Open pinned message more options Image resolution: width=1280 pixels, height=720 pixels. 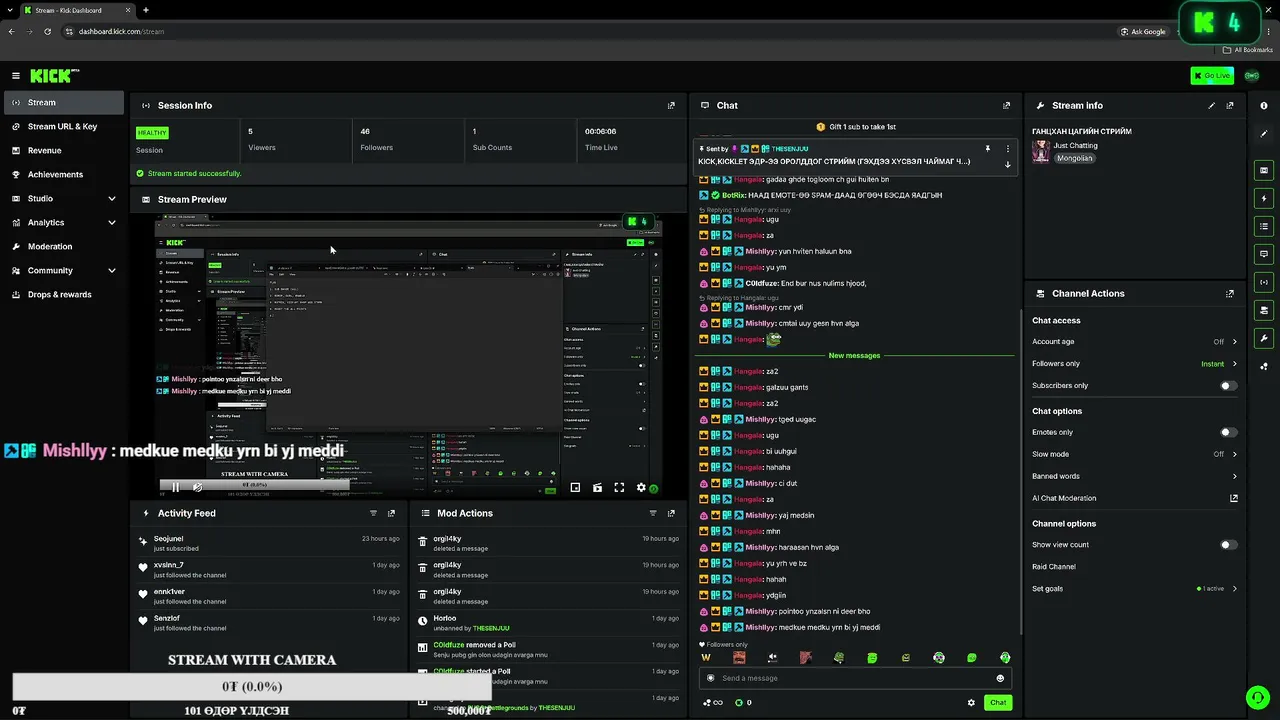[1007, 149]
